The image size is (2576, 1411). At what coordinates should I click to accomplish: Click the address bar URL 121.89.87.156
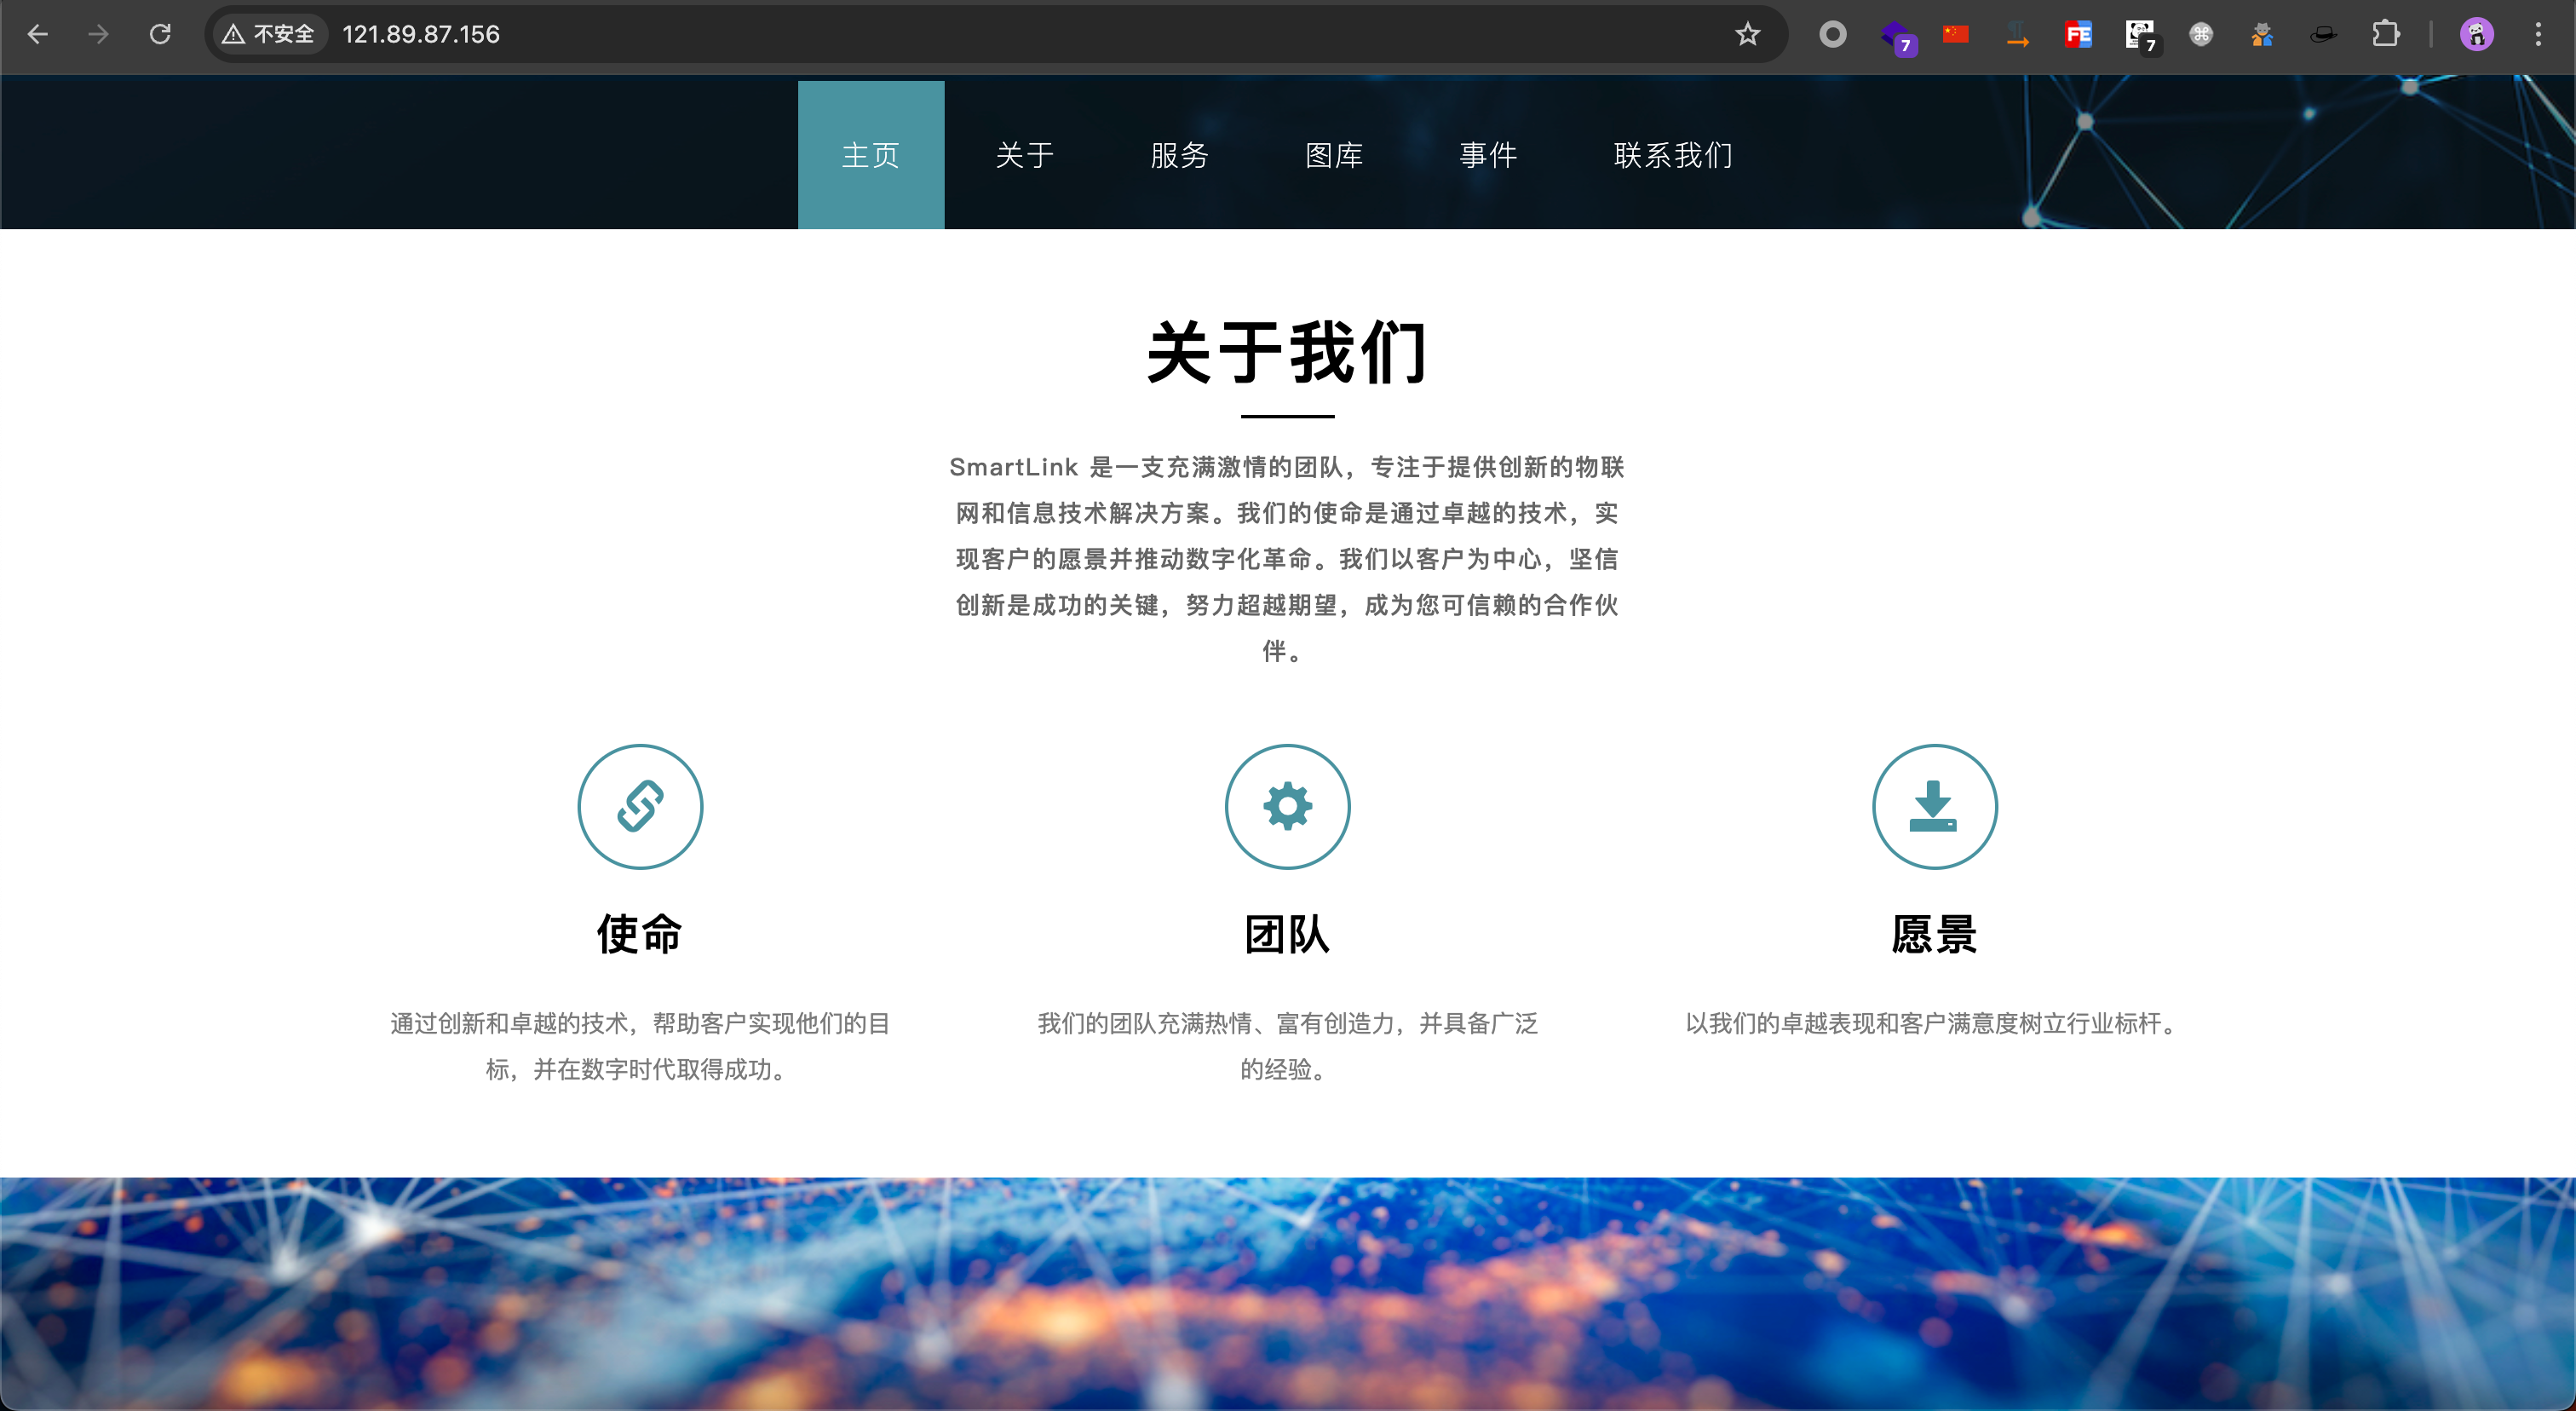[x=420, y=34]
